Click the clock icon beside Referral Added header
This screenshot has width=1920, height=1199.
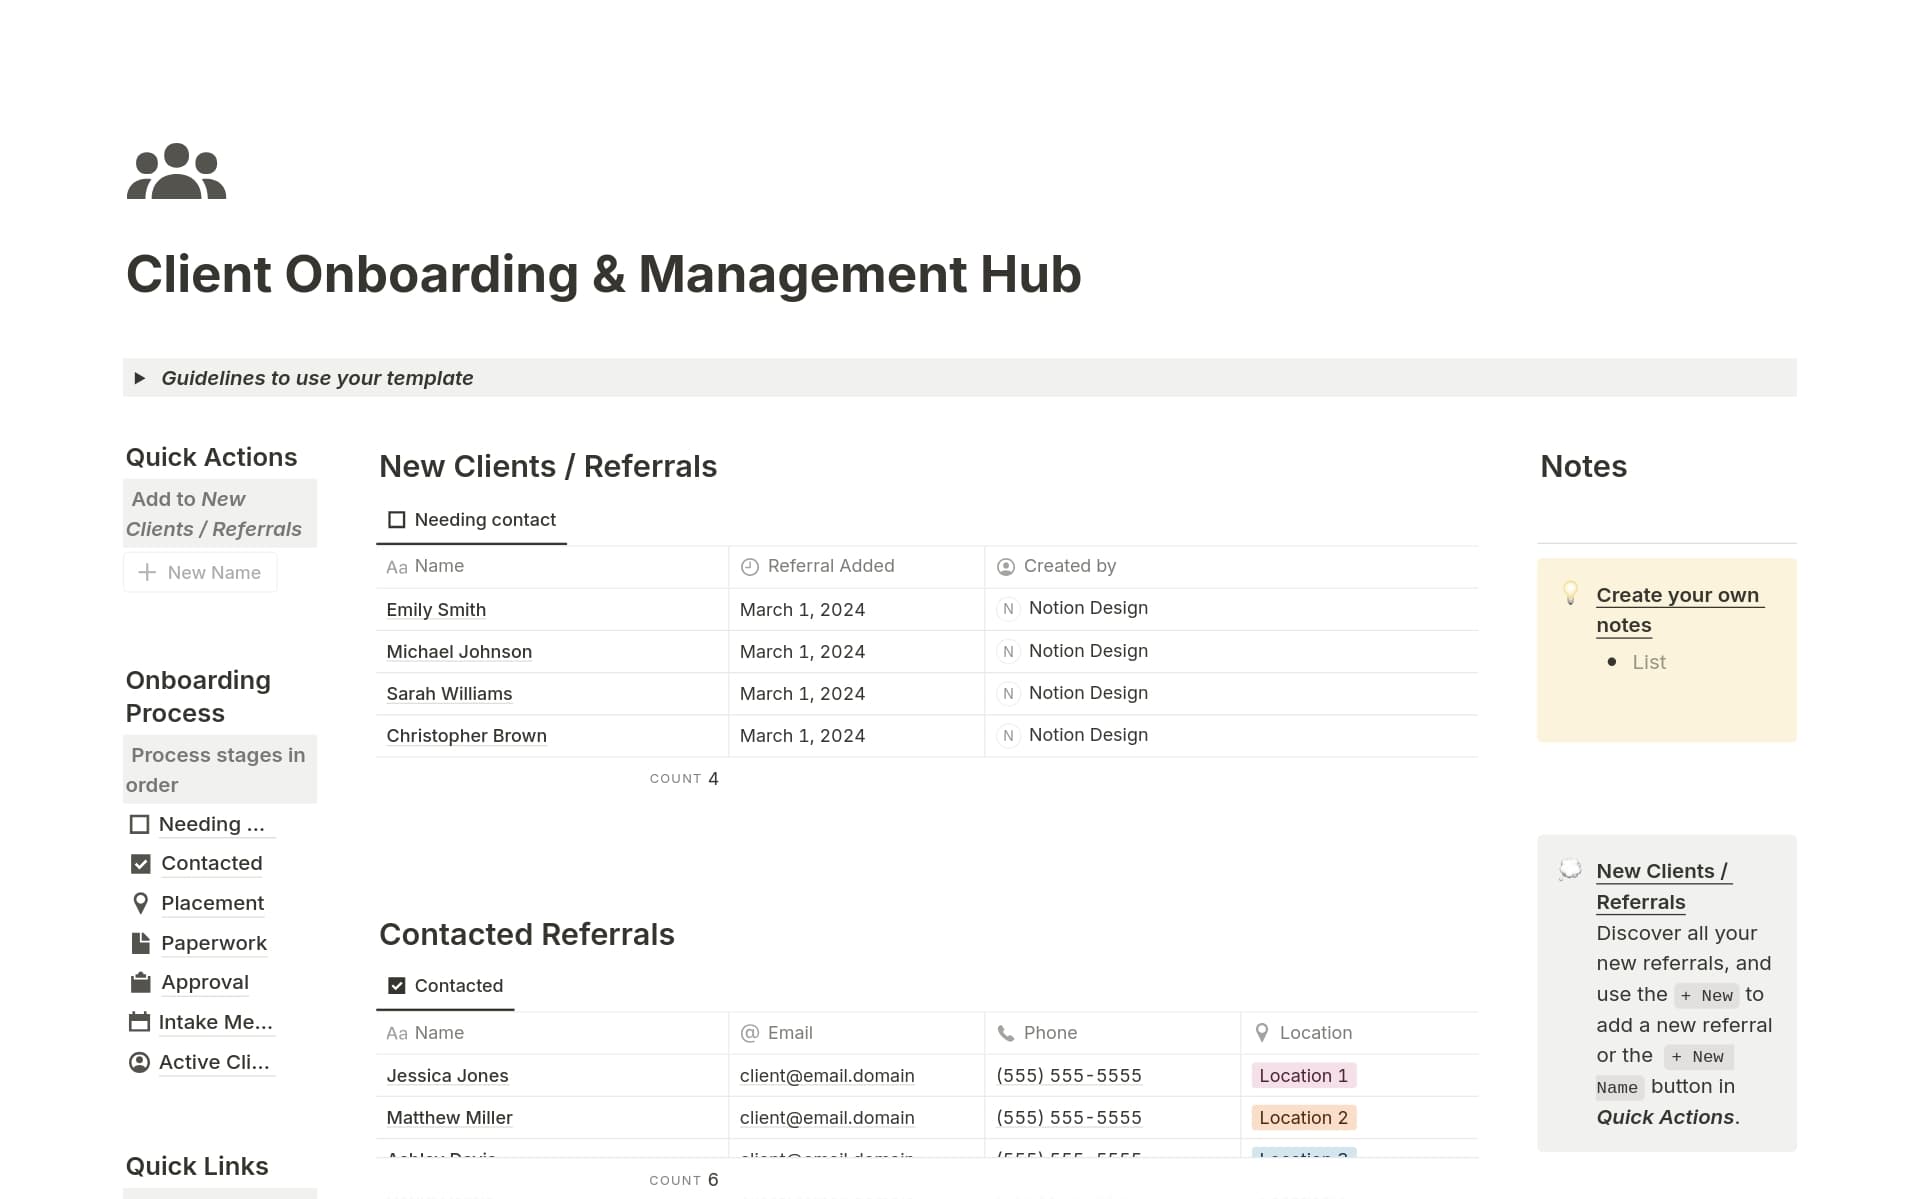pyautogui.click(x=750, y=566)
